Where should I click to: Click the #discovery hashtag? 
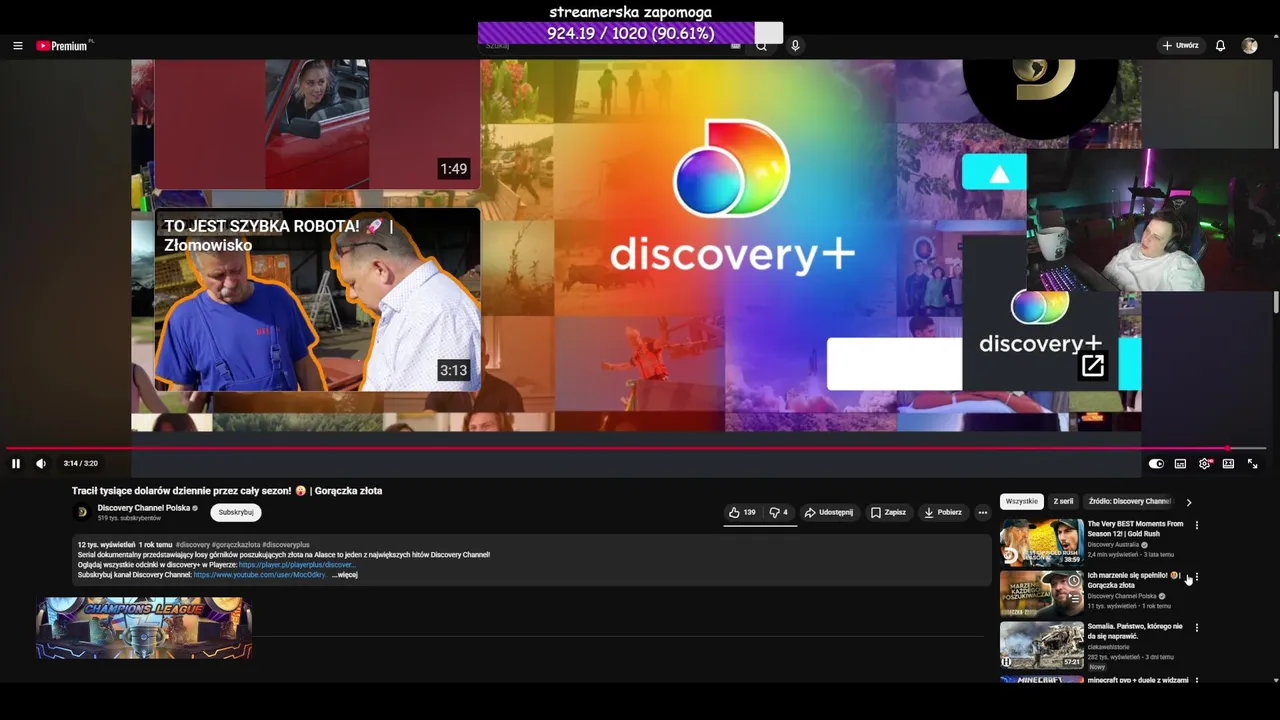(193, 545)
